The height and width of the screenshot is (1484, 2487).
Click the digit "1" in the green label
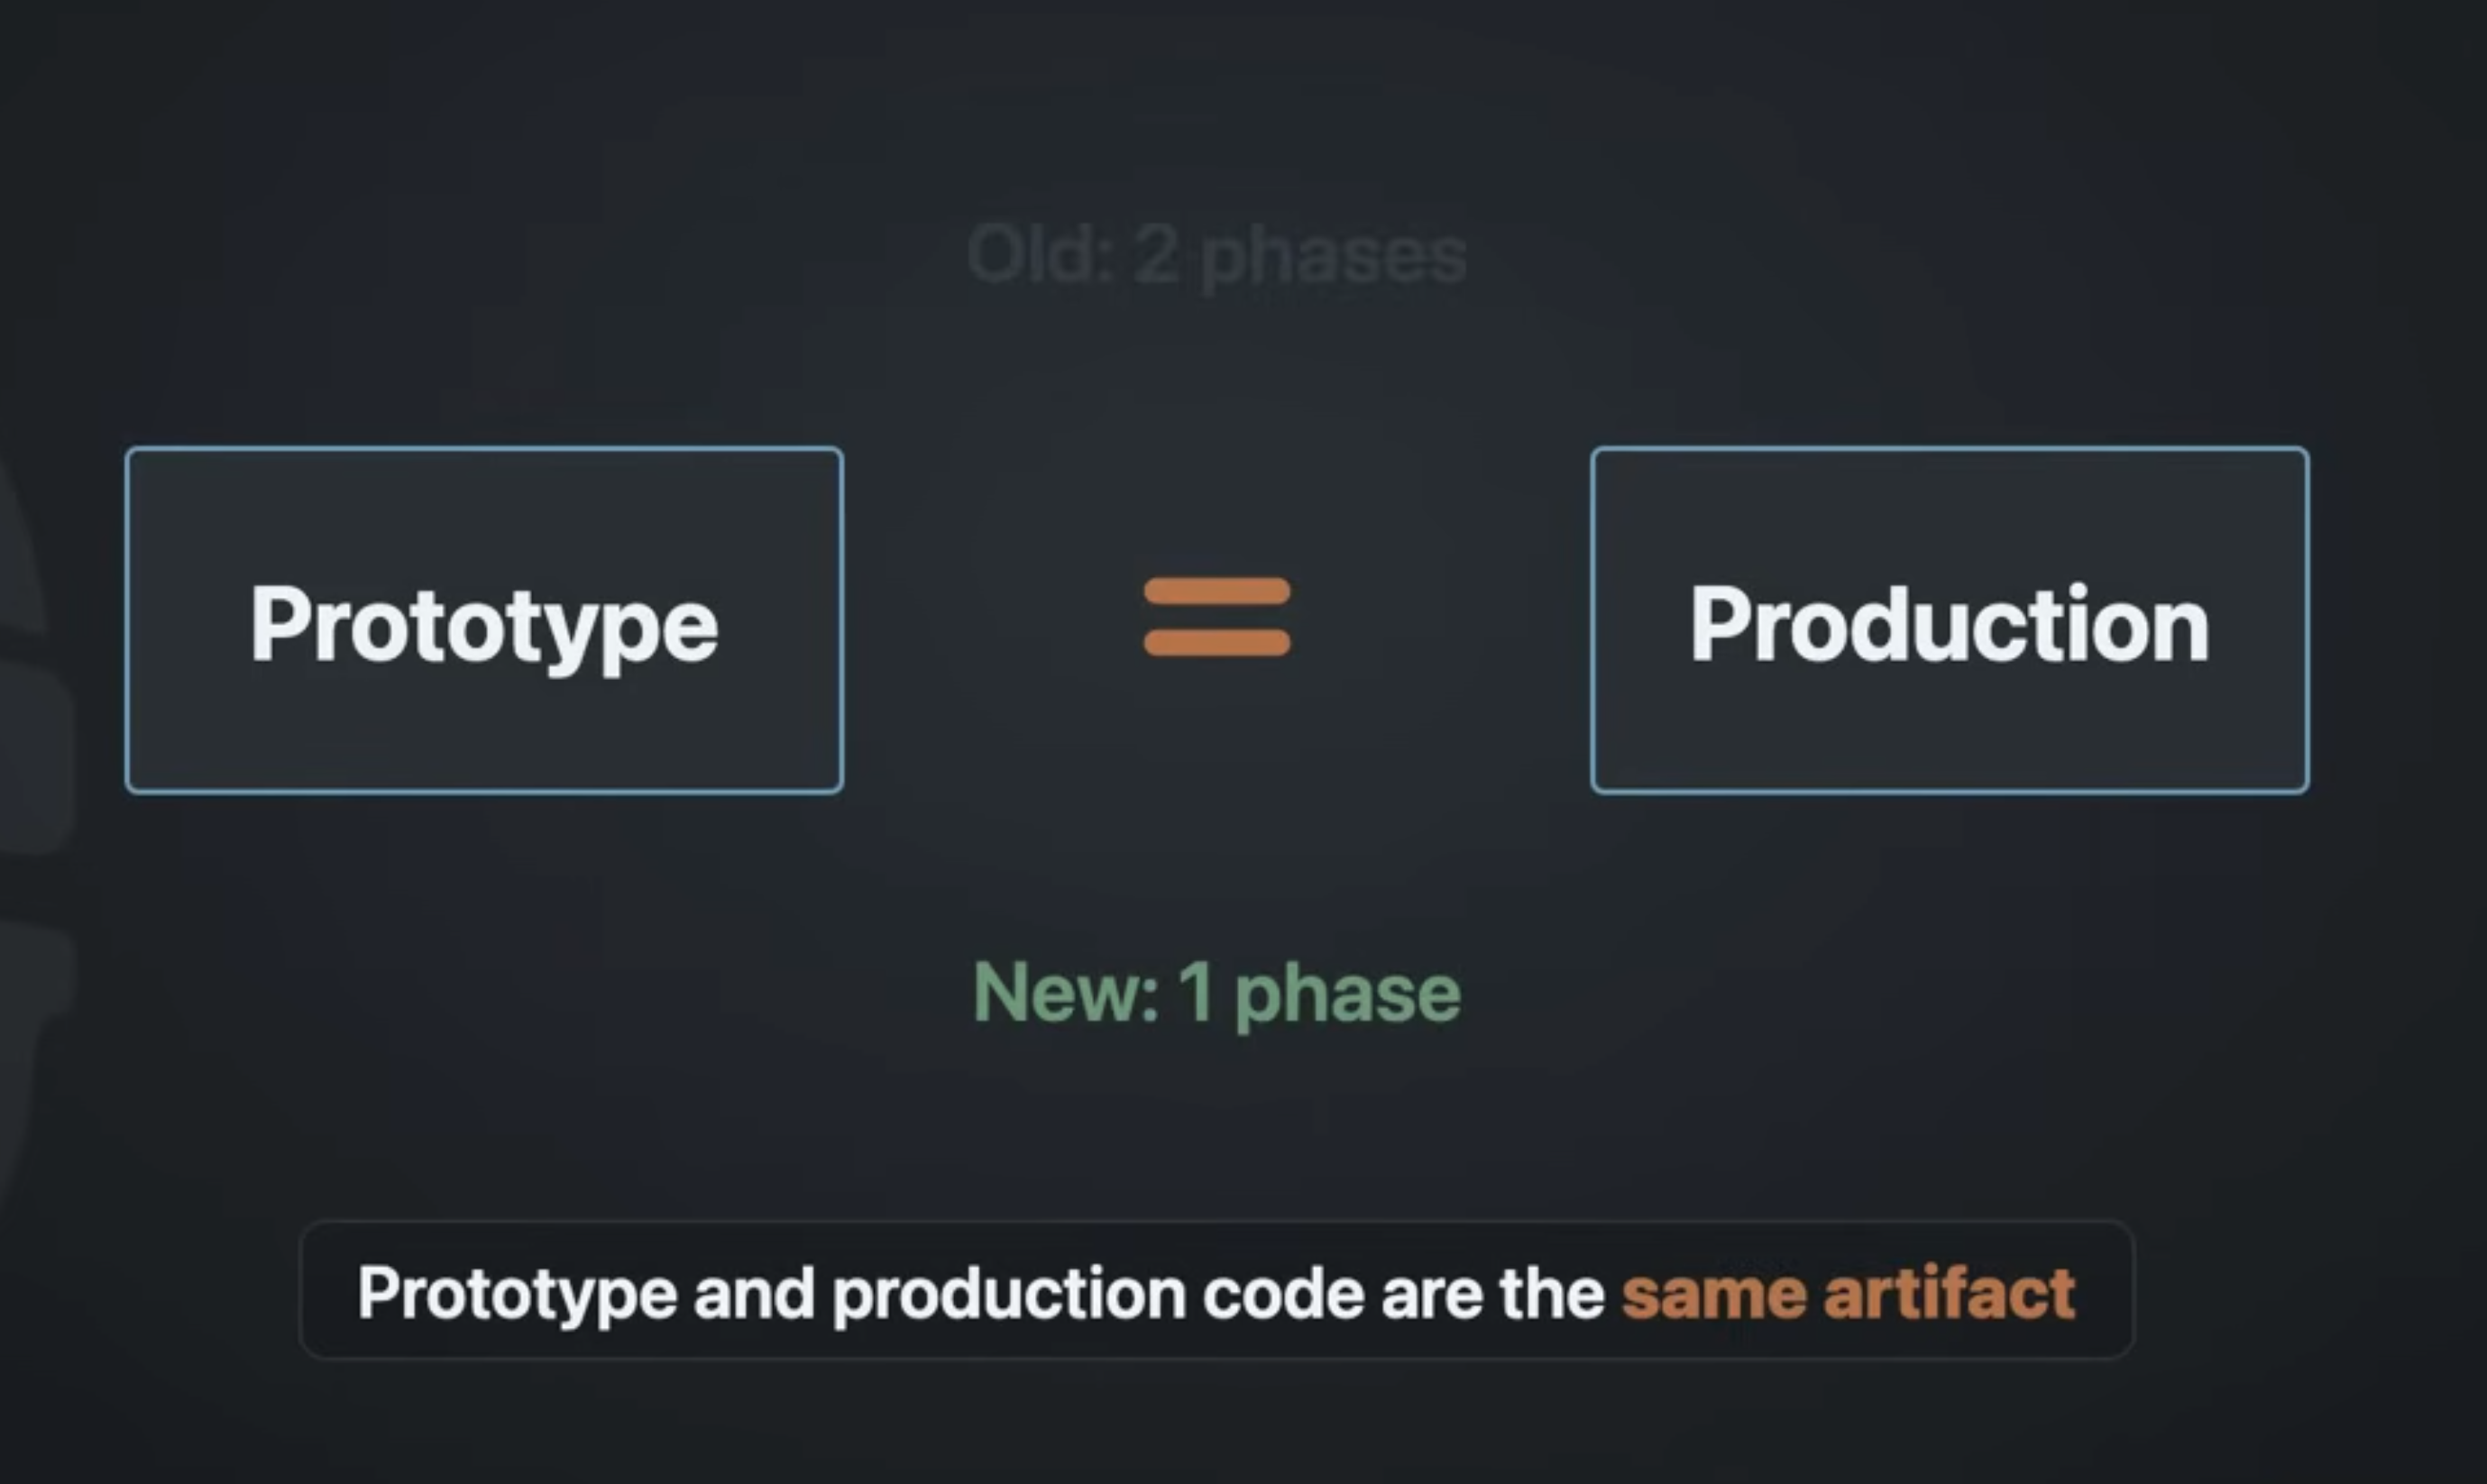click(x=1195, y=993)
